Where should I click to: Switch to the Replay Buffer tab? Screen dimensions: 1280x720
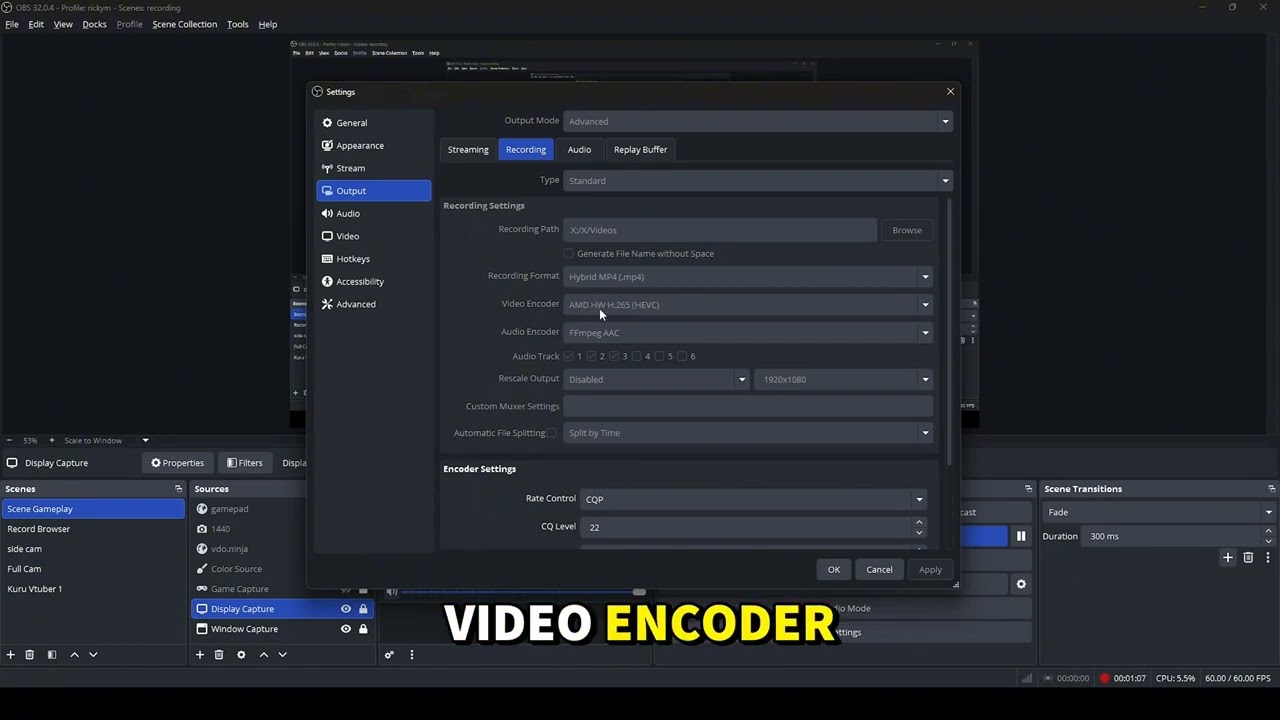[640, 150]
